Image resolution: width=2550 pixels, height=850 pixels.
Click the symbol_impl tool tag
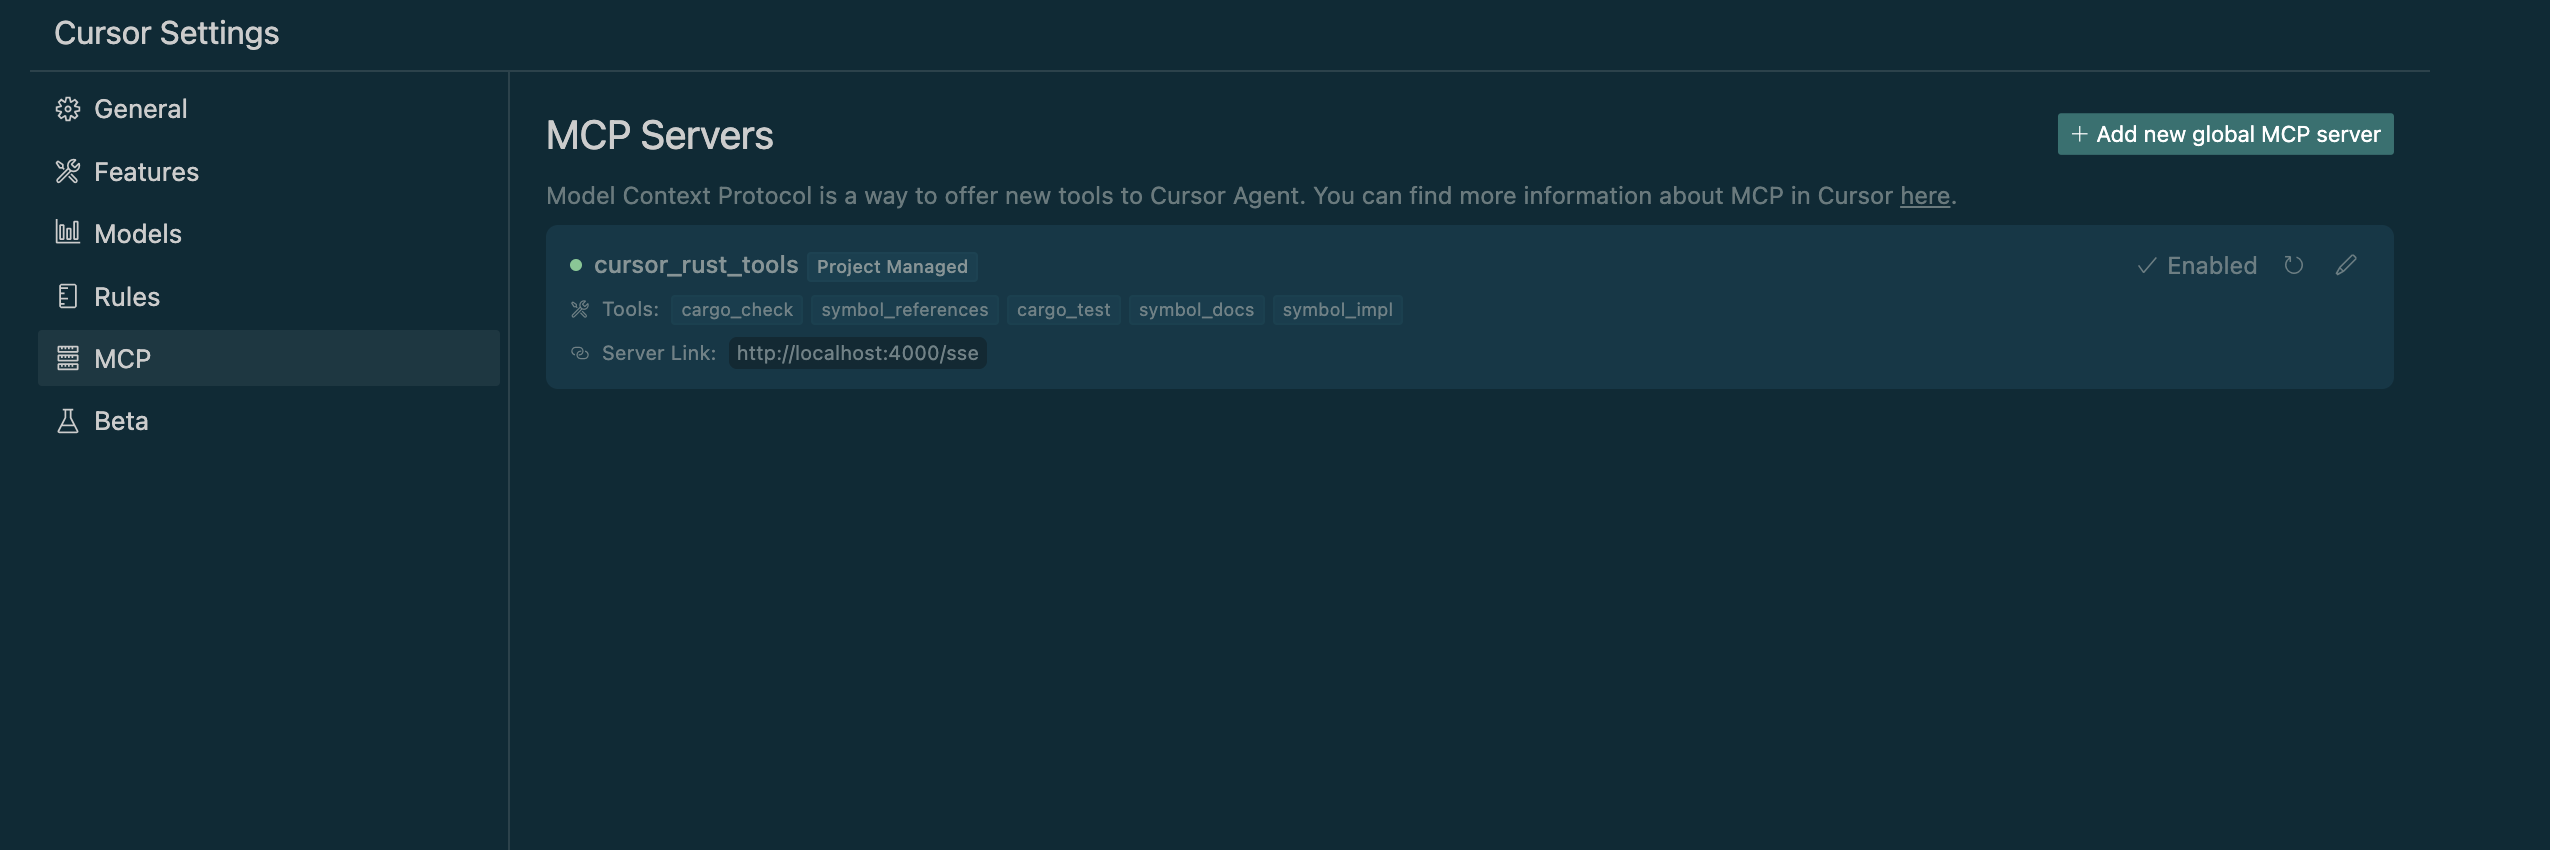[1337, 310]
